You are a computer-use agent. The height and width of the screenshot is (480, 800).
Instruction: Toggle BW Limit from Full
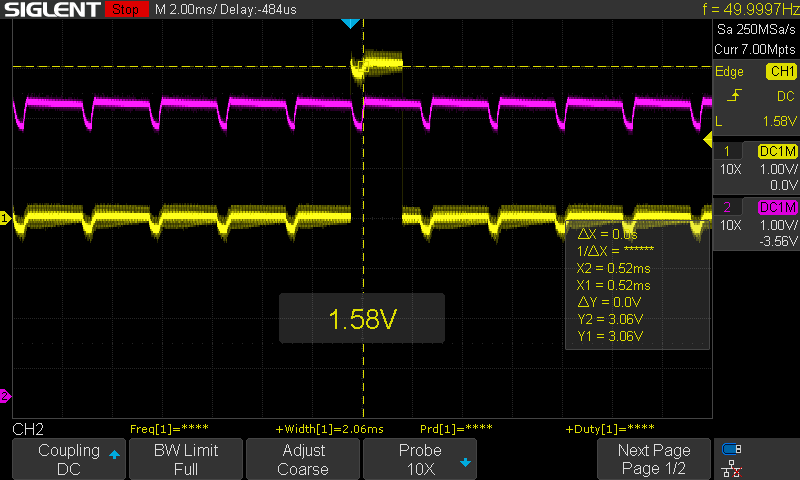tap(185, 459)
